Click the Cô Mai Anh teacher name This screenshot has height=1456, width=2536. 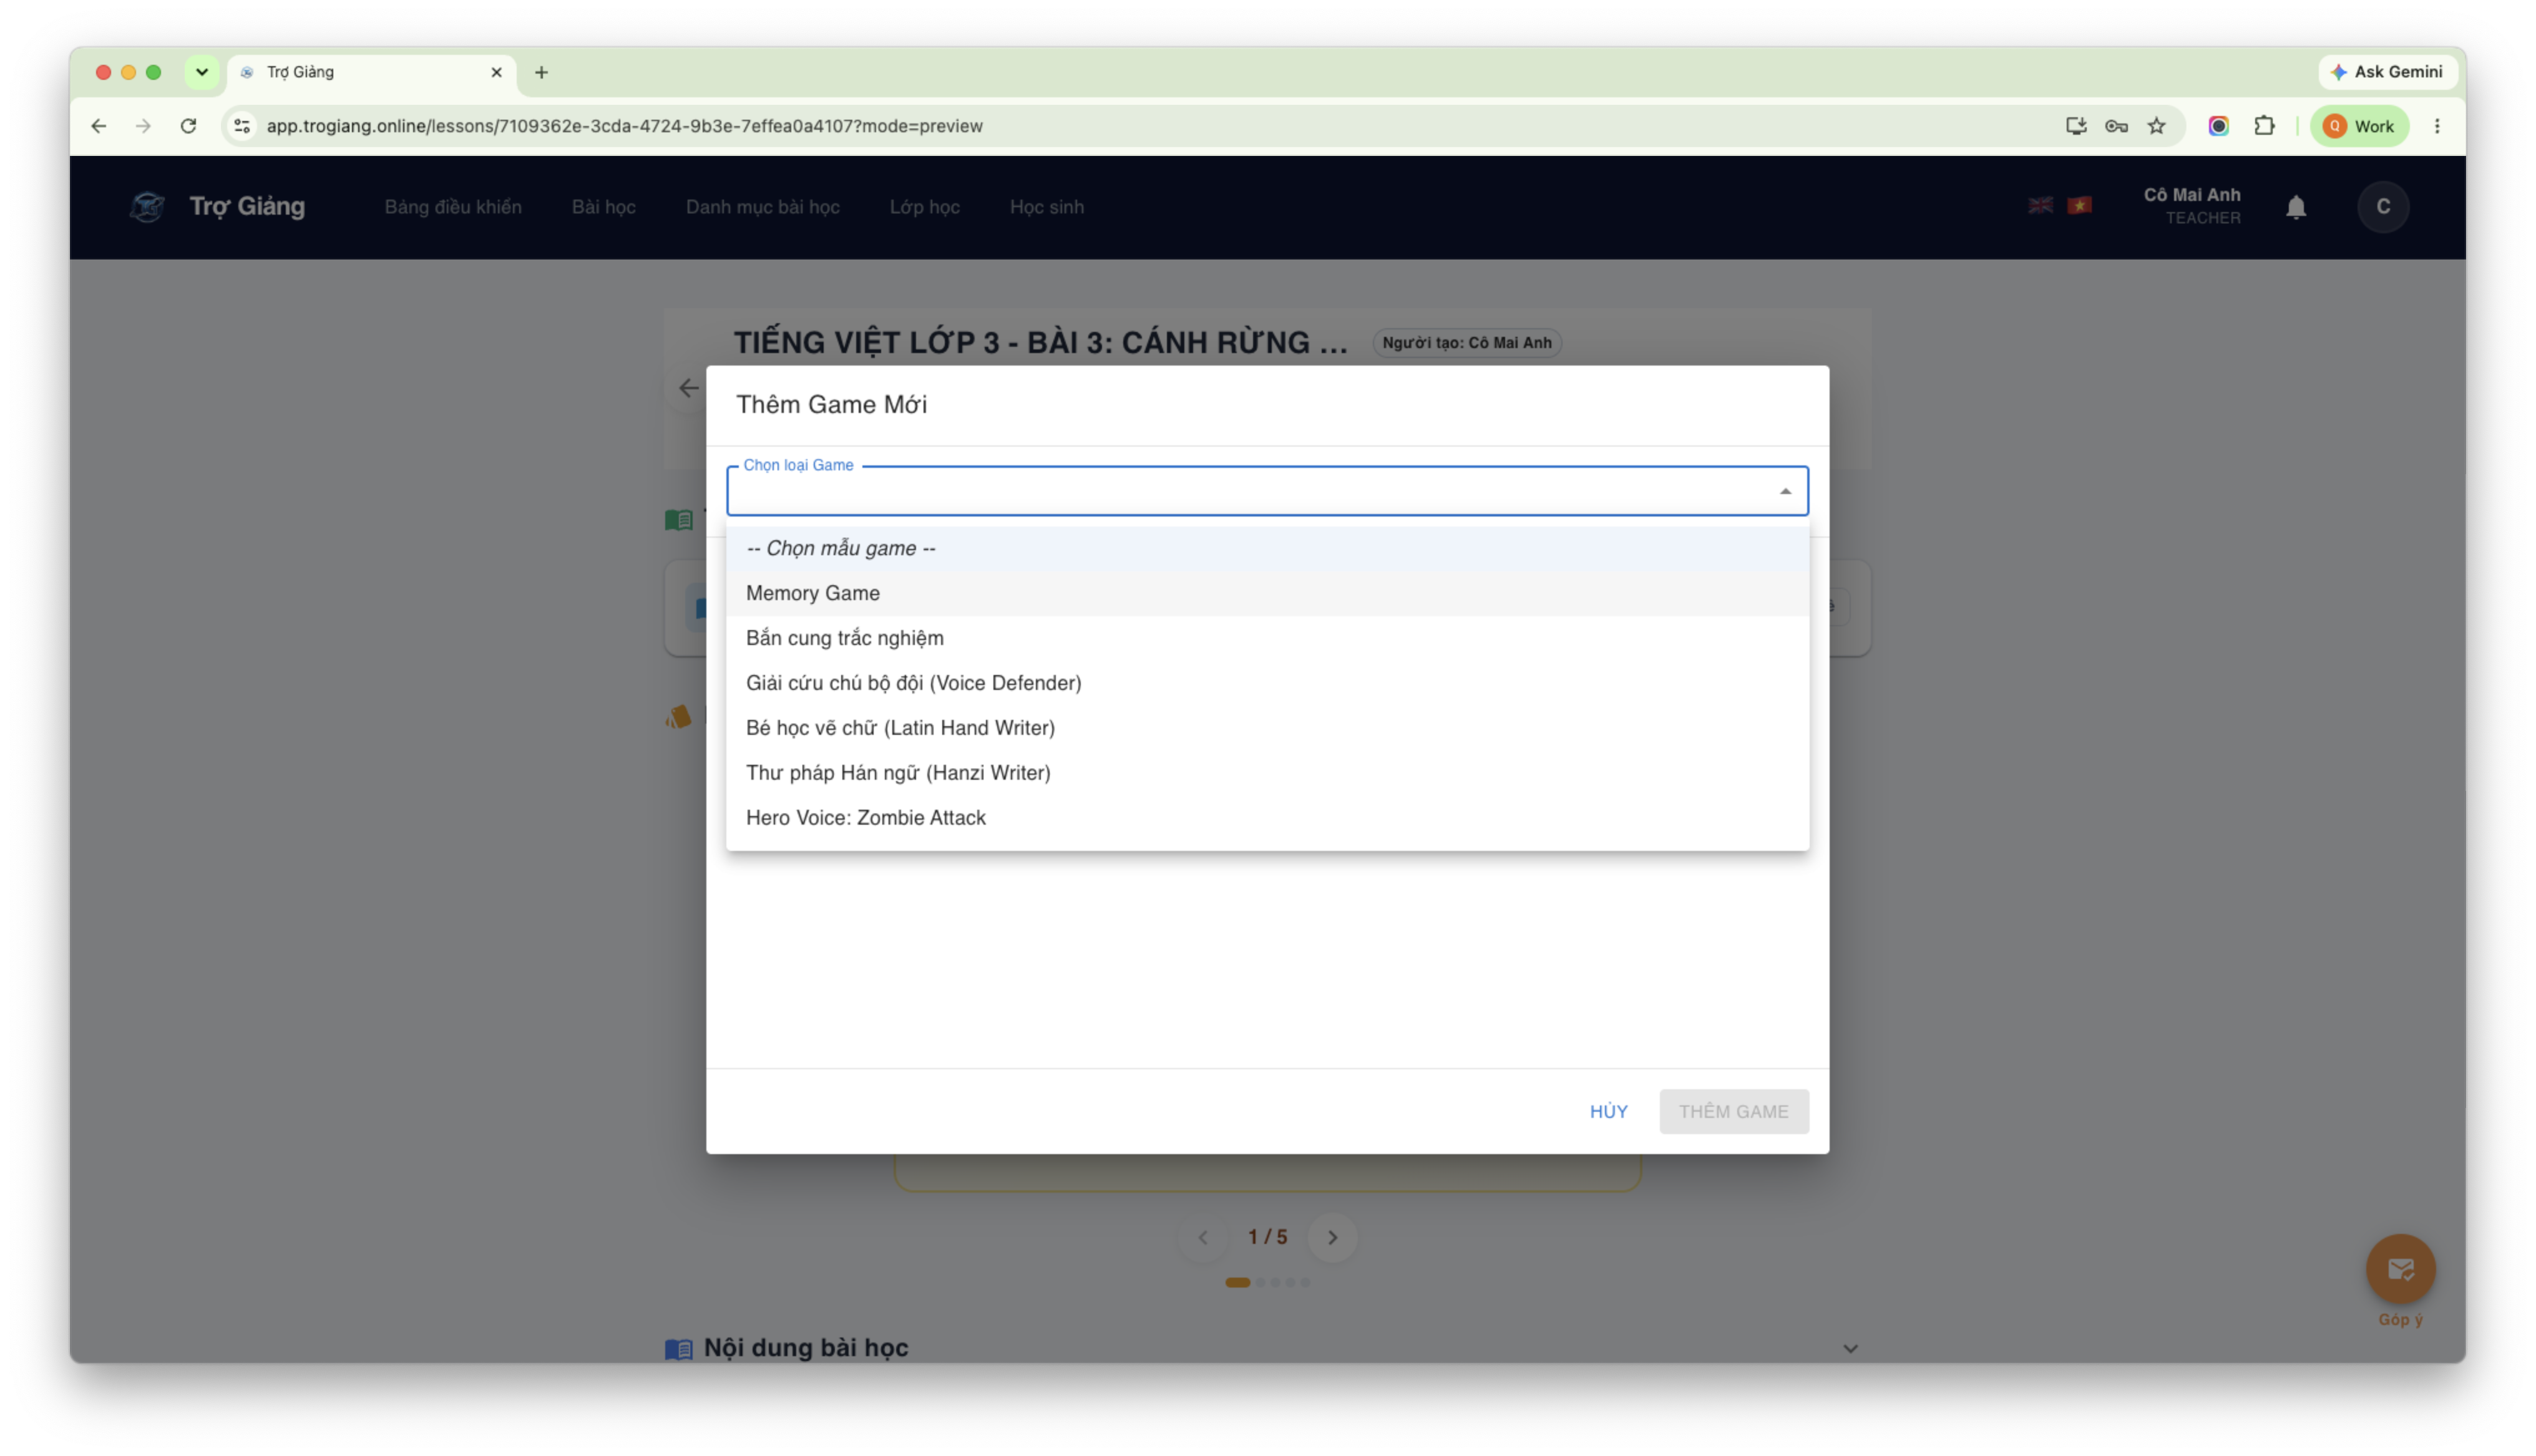[2191, 195]
